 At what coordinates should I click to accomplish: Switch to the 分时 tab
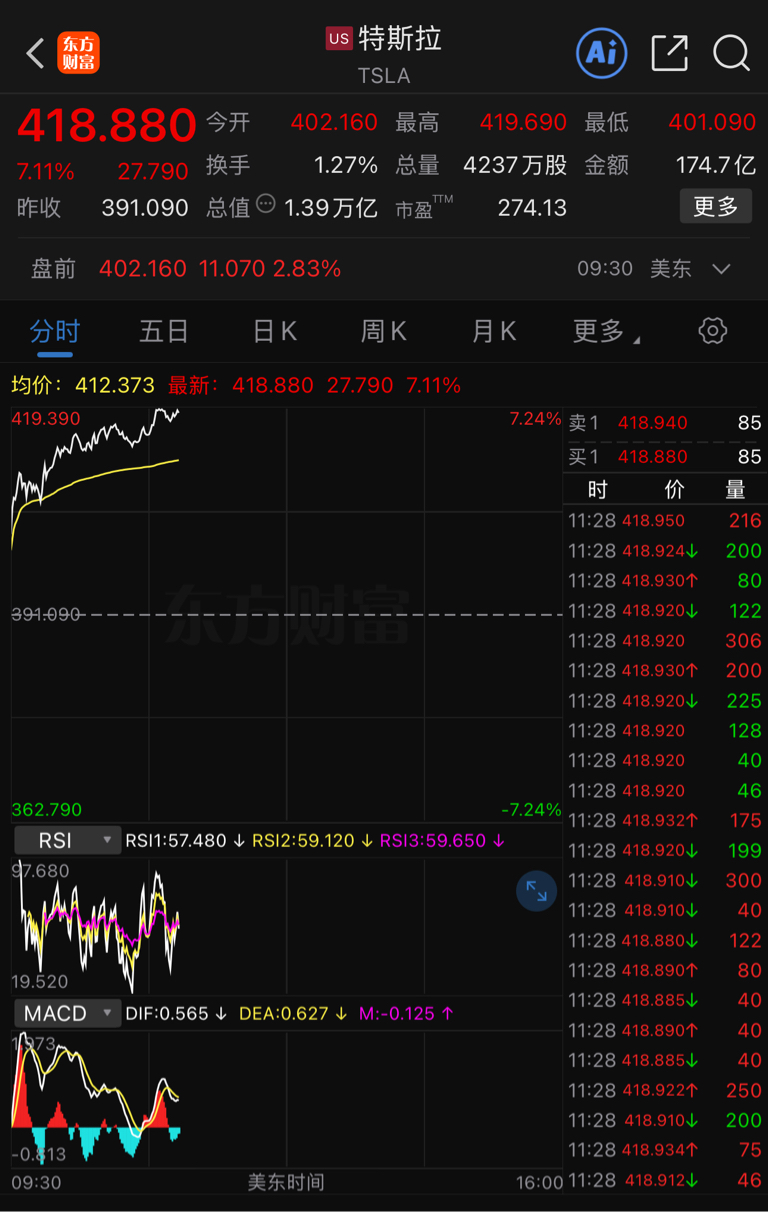tap(54, 331)
